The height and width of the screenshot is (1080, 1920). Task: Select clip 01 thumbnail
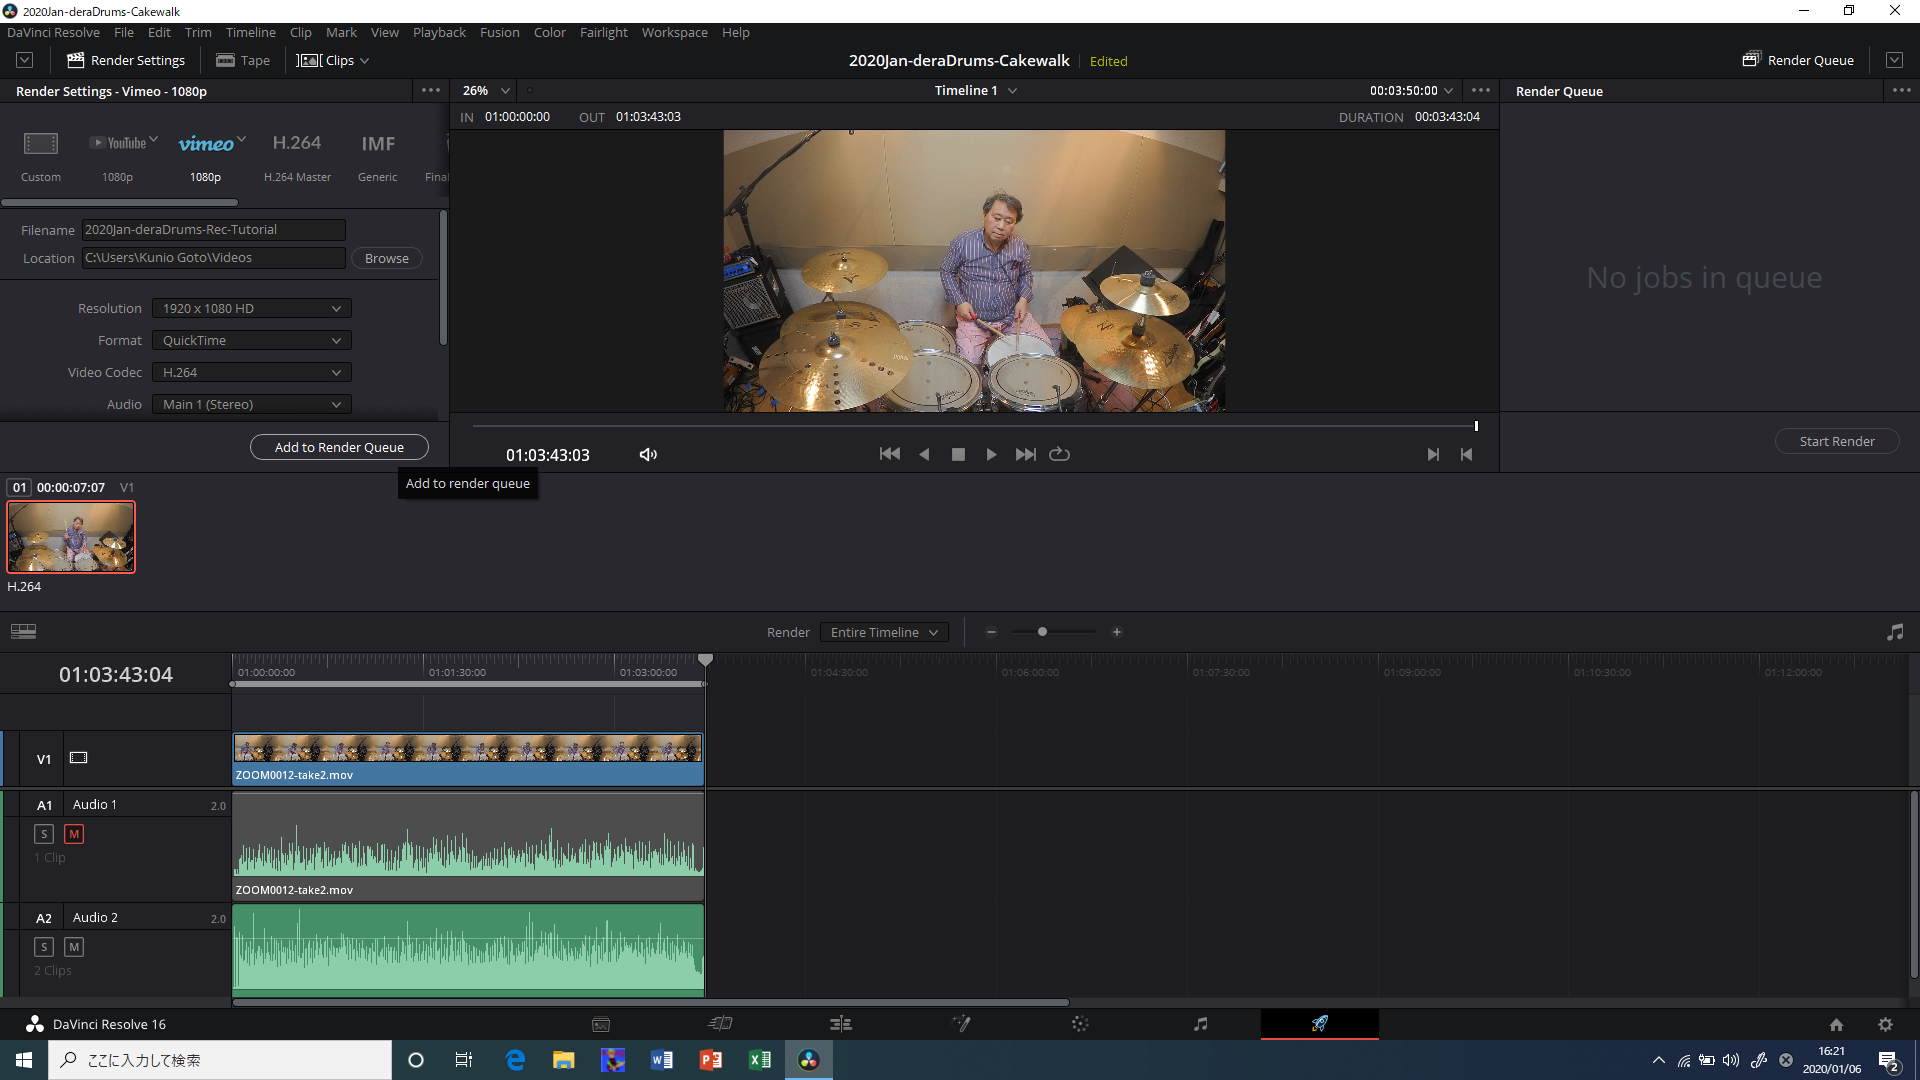click(x=71, y=537)
